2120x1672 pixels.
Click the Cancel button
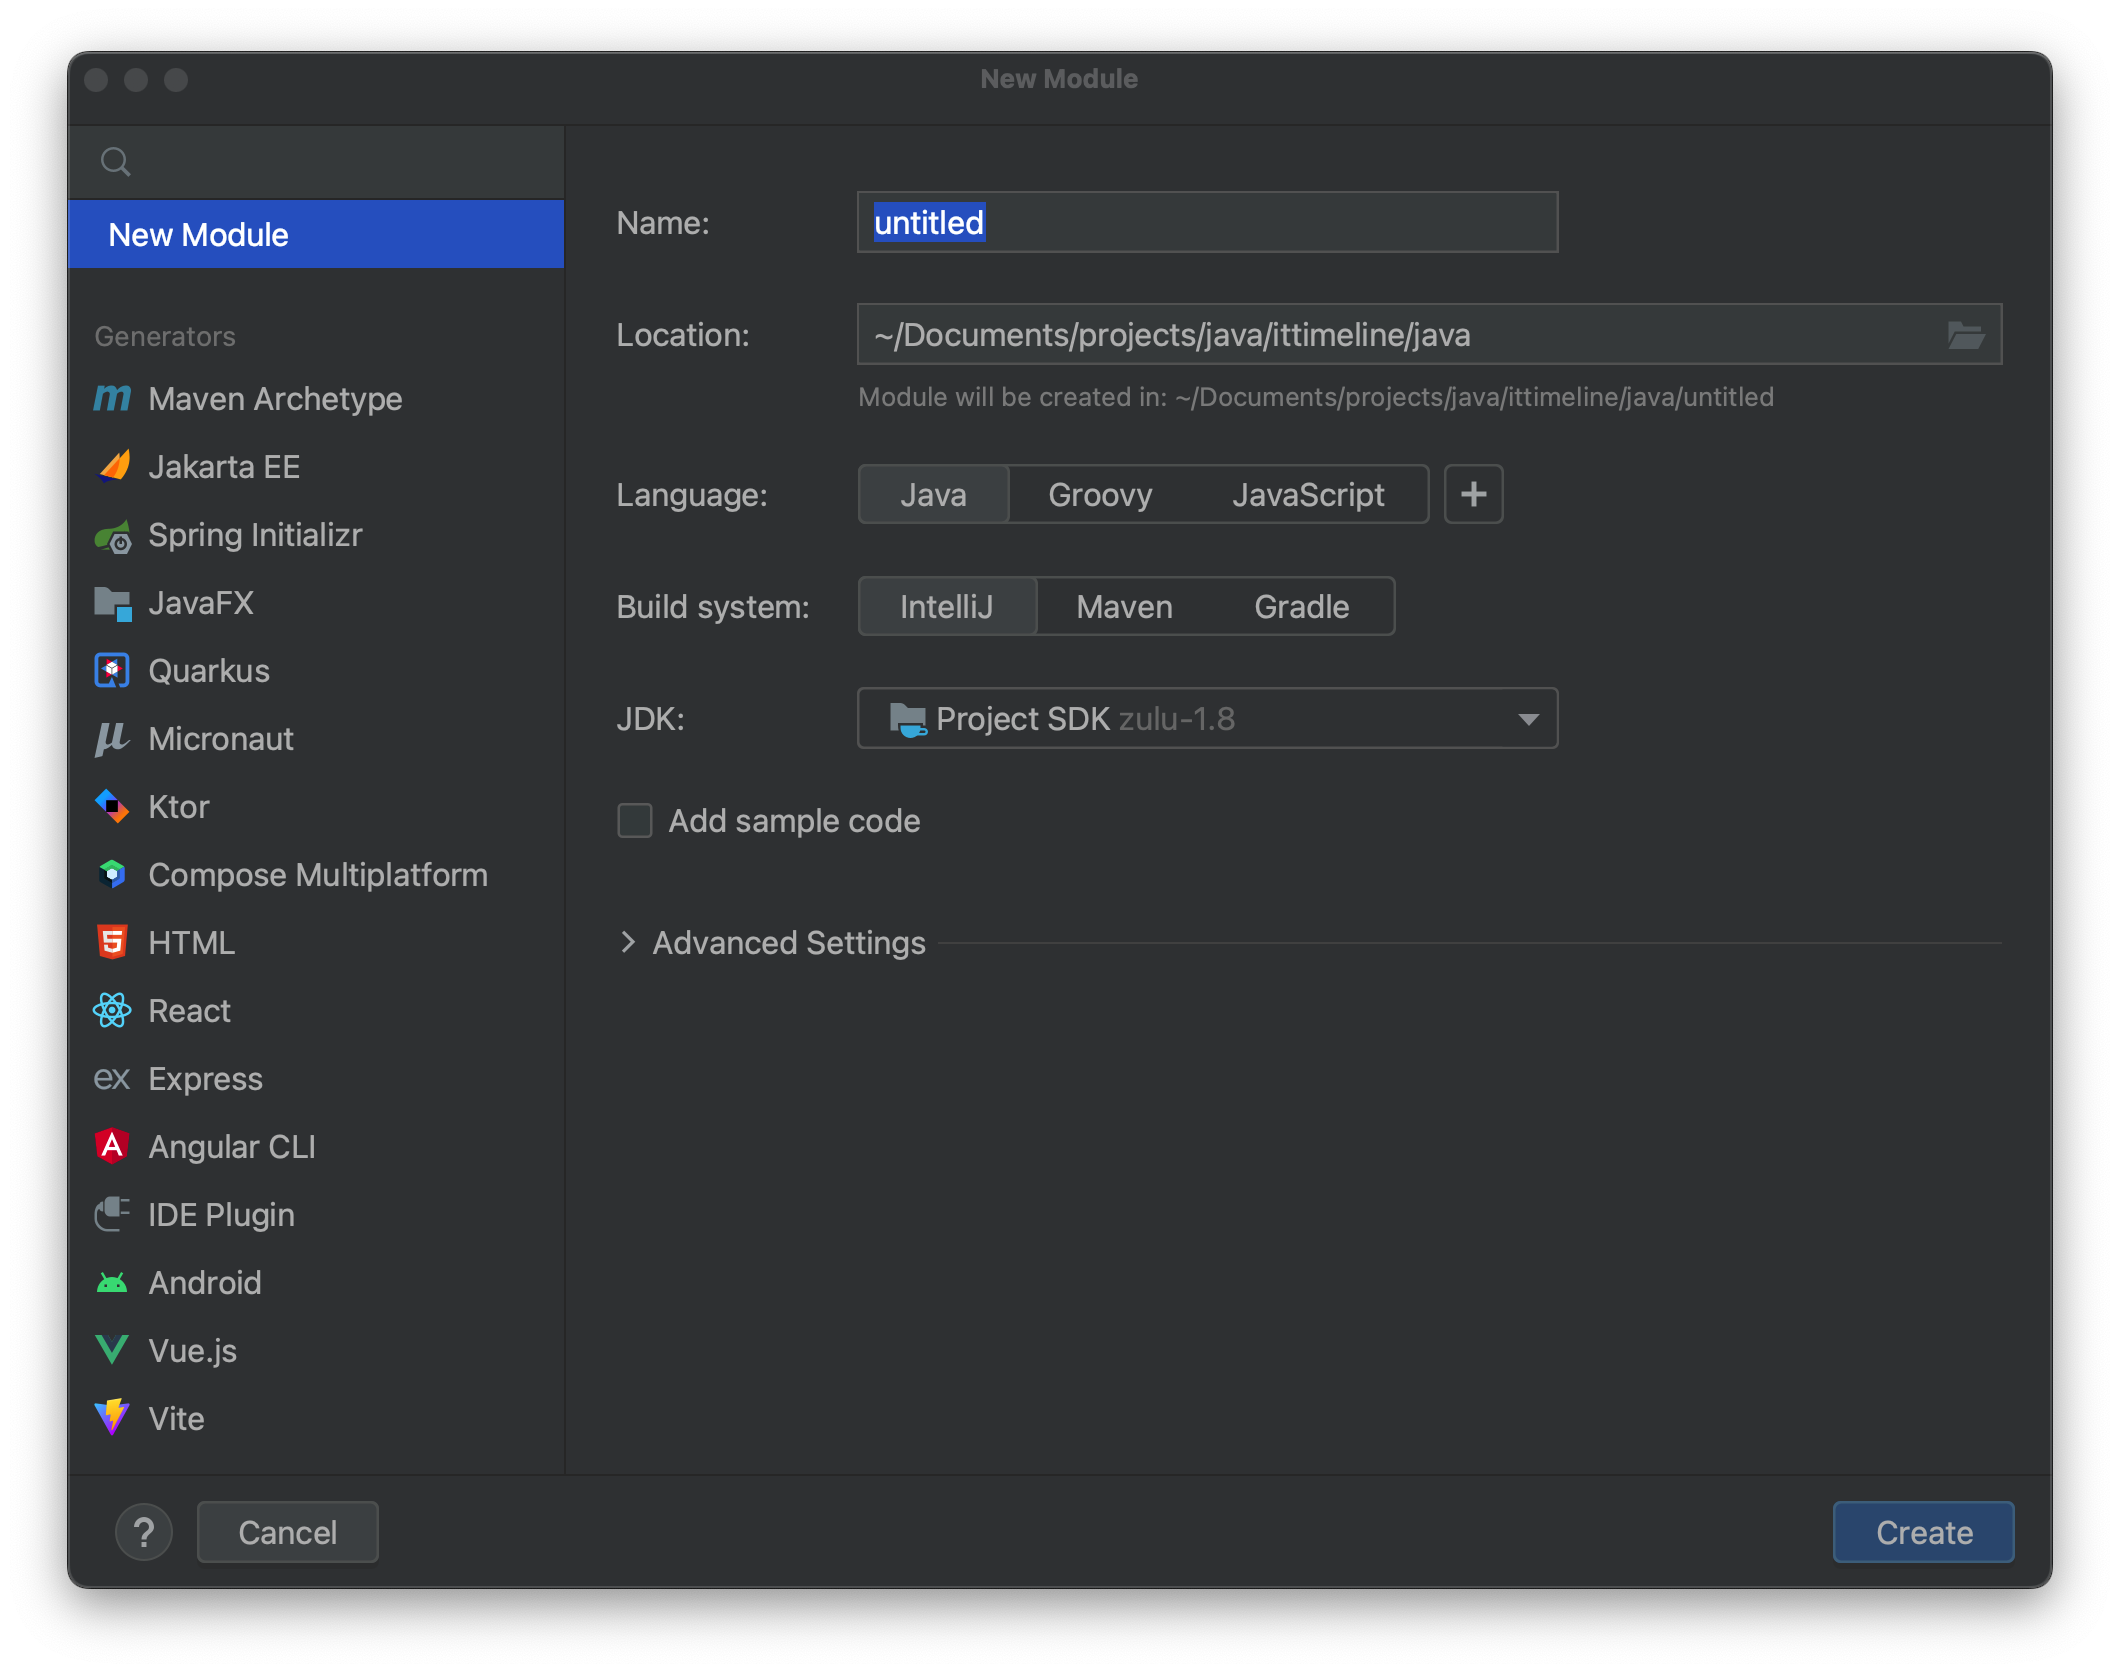[x=288, y=1532]
